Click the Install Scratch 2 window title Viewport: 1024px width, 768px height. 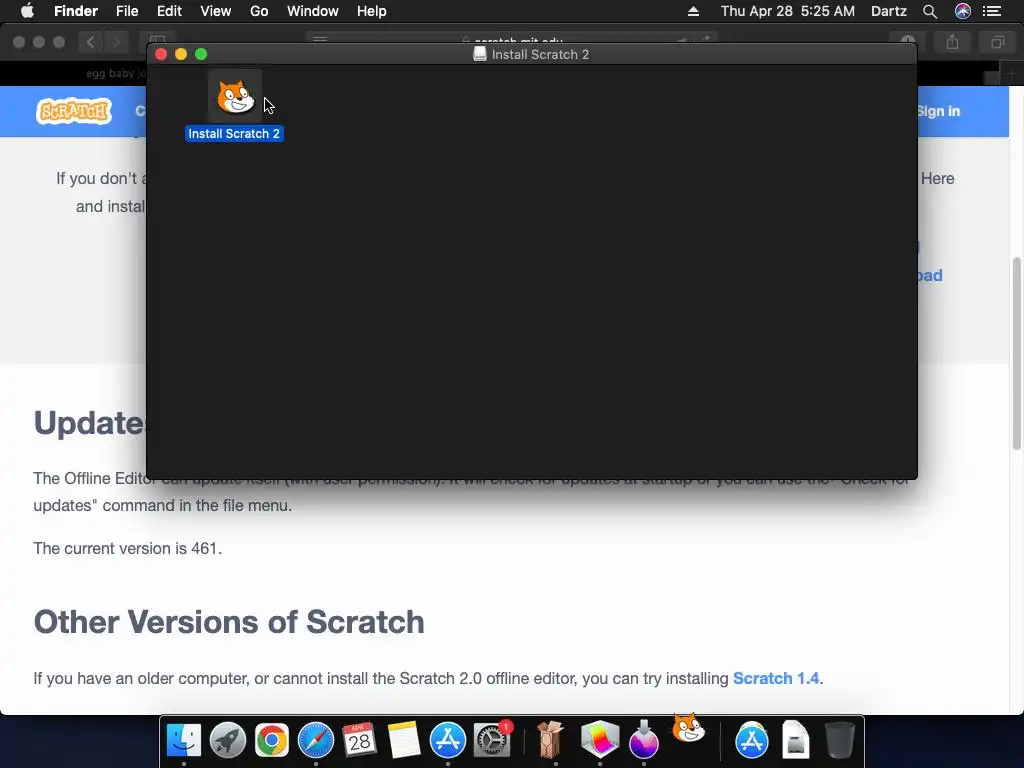coord(540,54)
